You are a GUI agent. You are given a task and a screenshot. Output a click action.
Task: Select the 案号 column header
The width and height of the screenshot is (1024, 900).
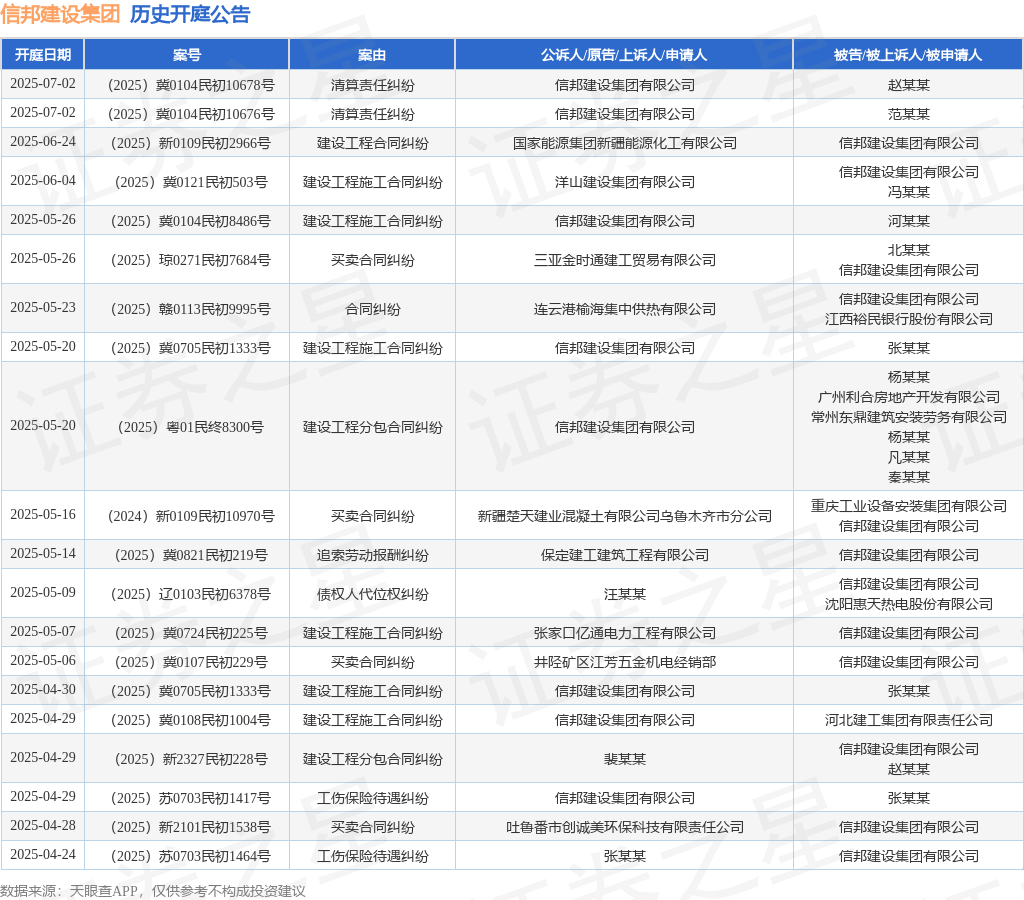click(187, 55)
